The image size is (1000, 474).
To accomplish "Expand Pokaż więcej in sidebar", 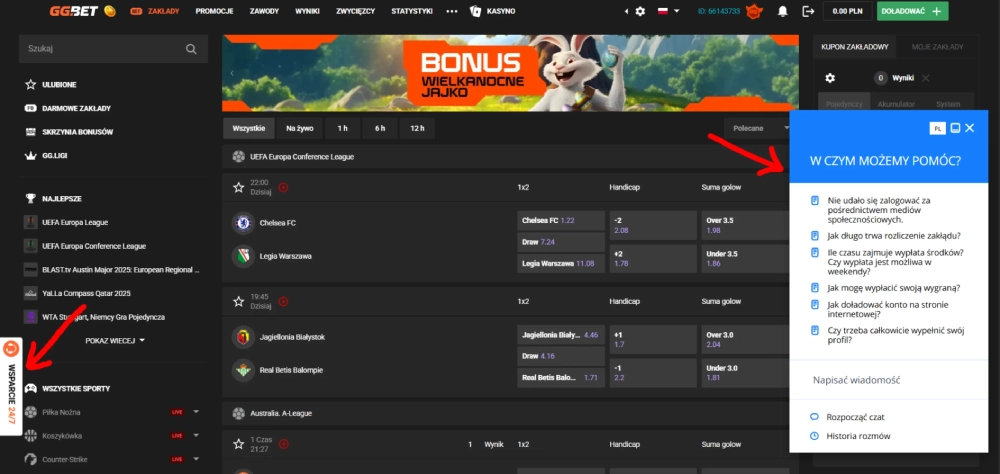I will tap(115, 341).
